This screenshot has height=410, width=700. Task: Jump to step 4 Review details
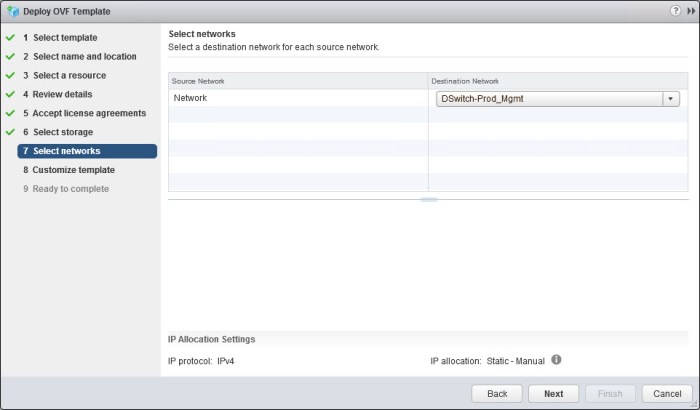62,95
